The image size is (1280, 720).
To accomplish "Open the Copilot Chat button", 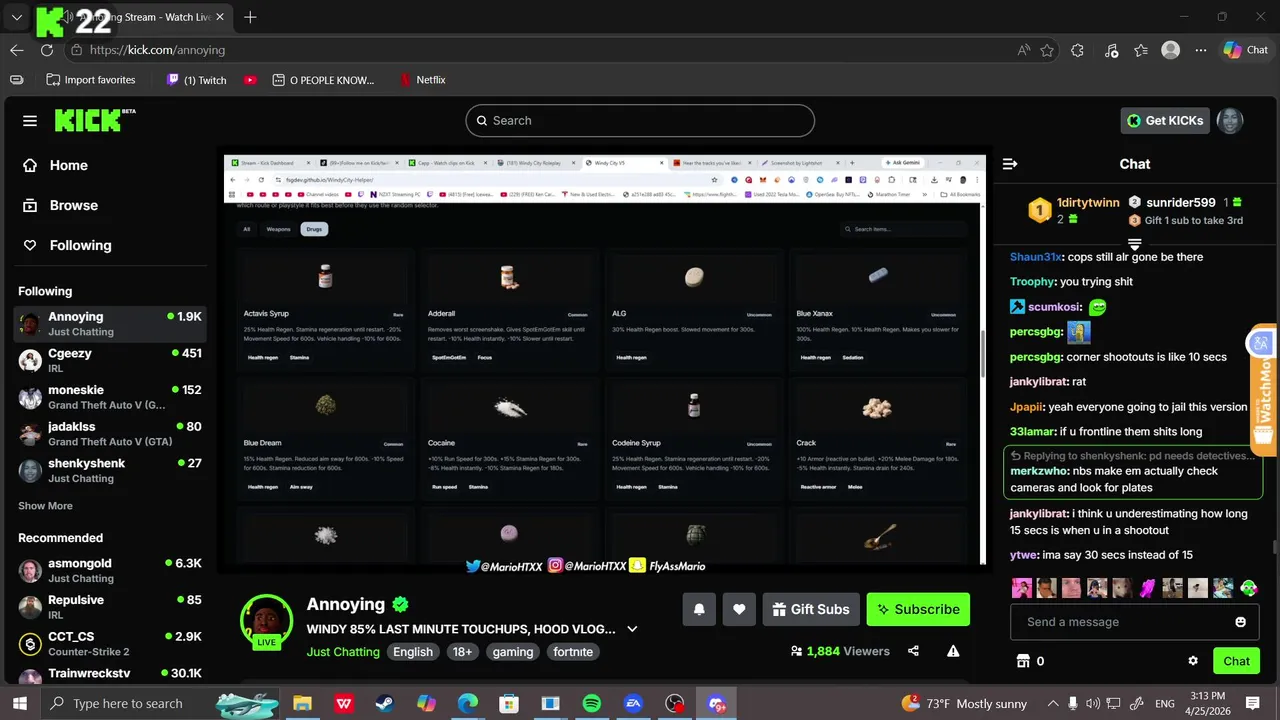I will point(1245,50).
